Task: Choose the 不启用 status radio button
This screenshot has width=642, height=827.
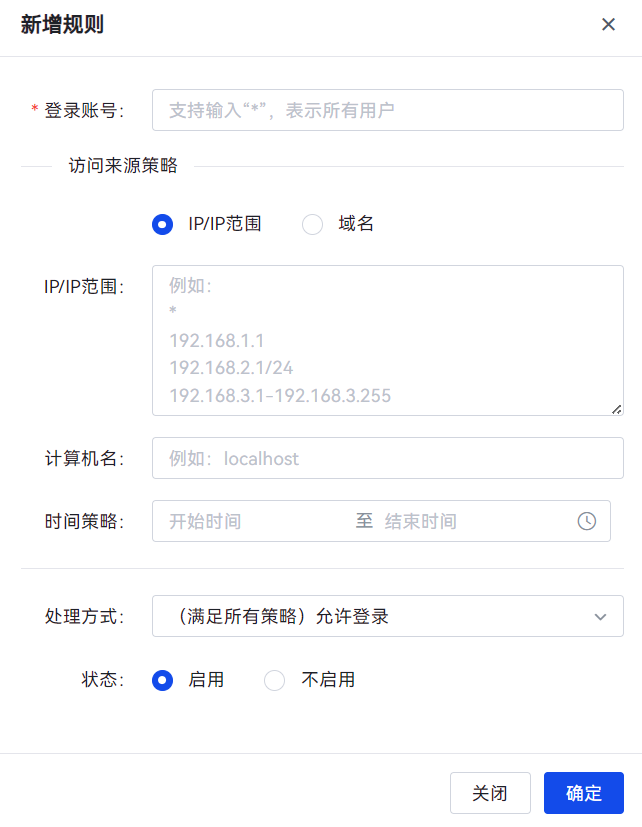Action: click(274, 680)
